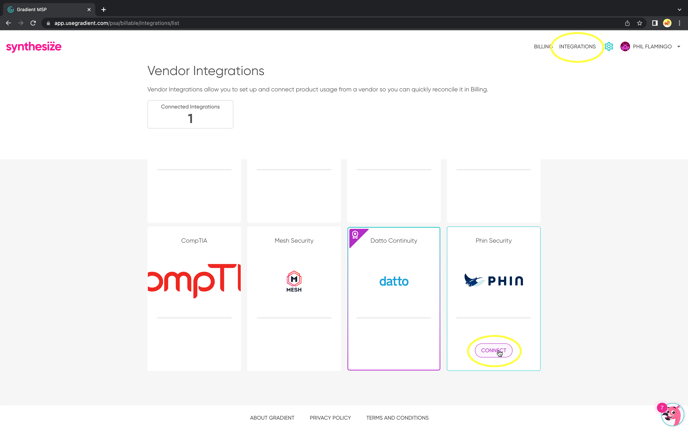Click the share page icon
The height and width of the screenshot is (430, 688).
(627, 23)
